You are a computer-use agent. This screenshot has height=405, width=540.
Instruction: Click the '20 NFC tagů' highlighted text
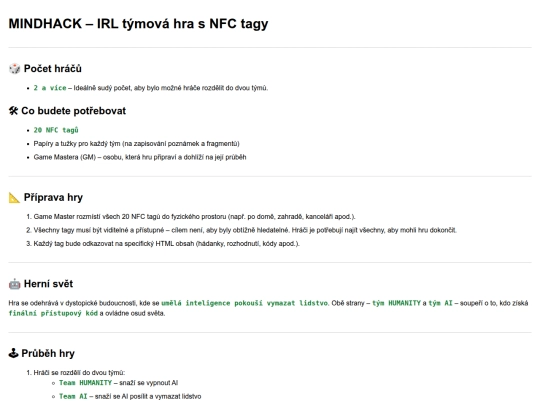coord(56,130)
